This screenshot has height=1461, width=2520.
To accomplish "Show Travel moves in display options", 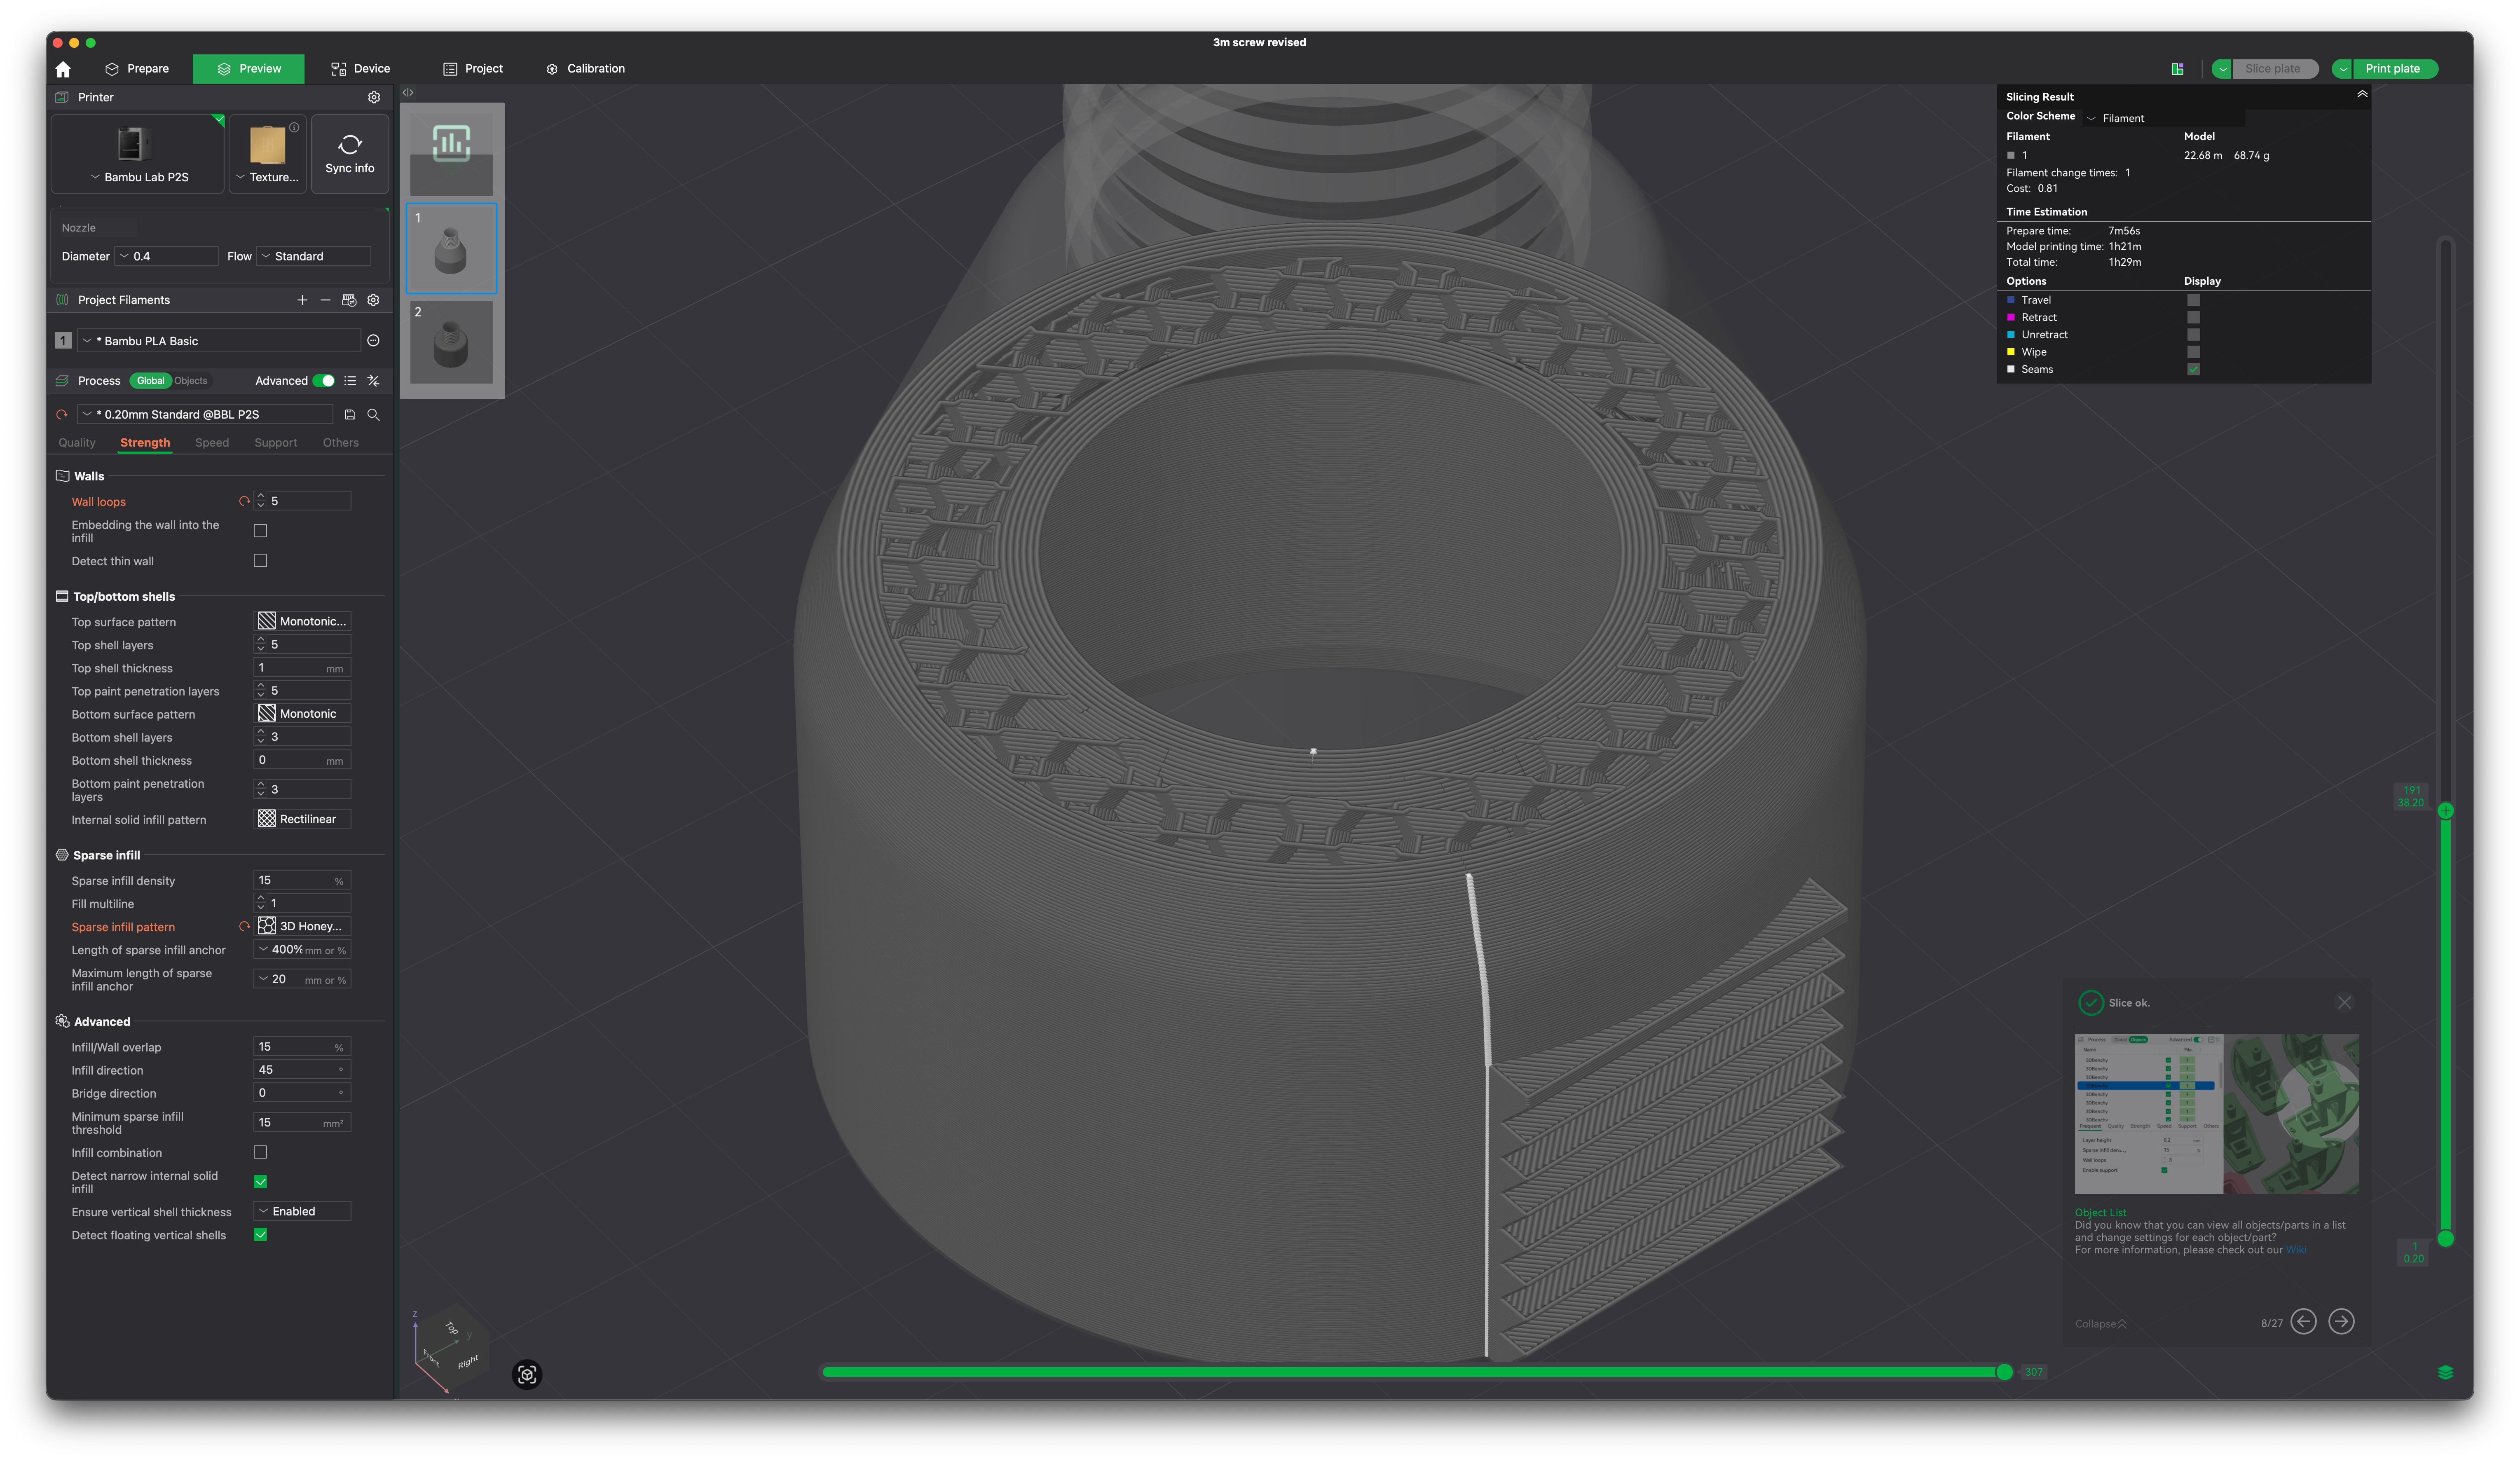I will point(2193,300).
